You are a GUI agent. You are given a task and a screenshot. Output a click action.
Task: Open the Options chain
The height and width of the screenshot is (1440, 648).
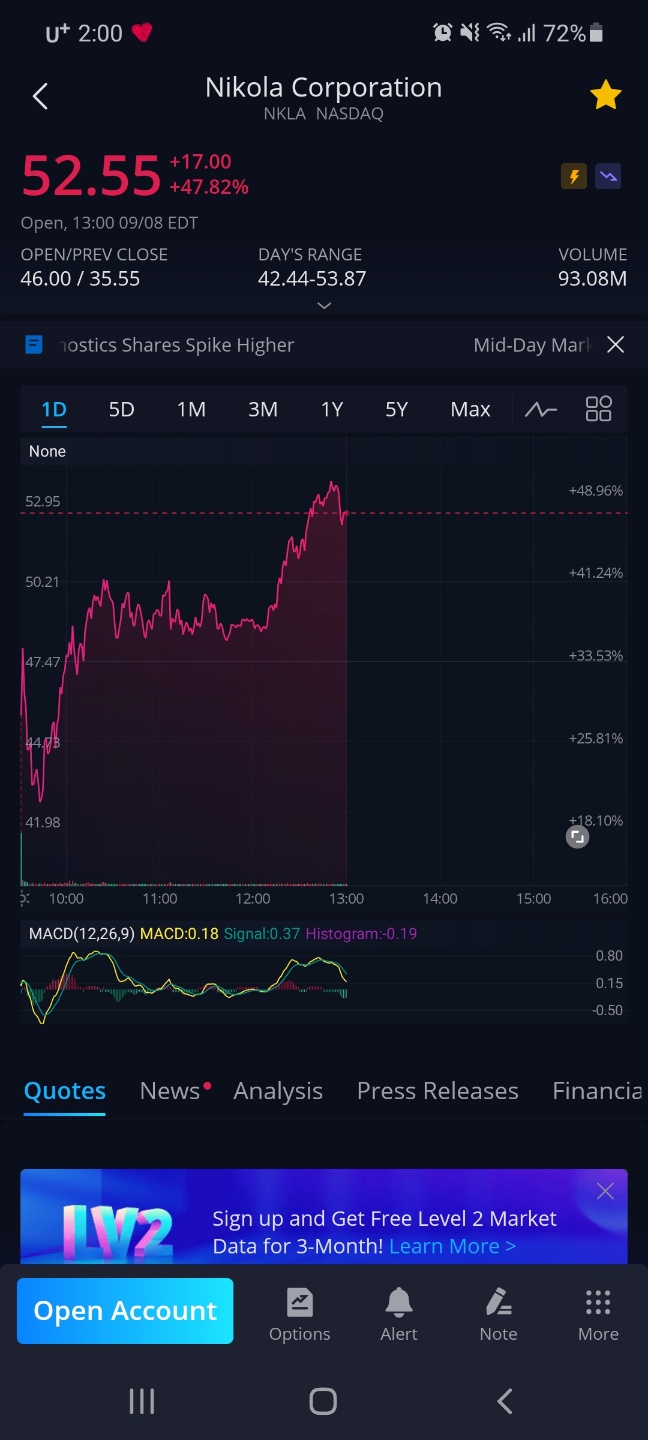[x=299, y=1314]
